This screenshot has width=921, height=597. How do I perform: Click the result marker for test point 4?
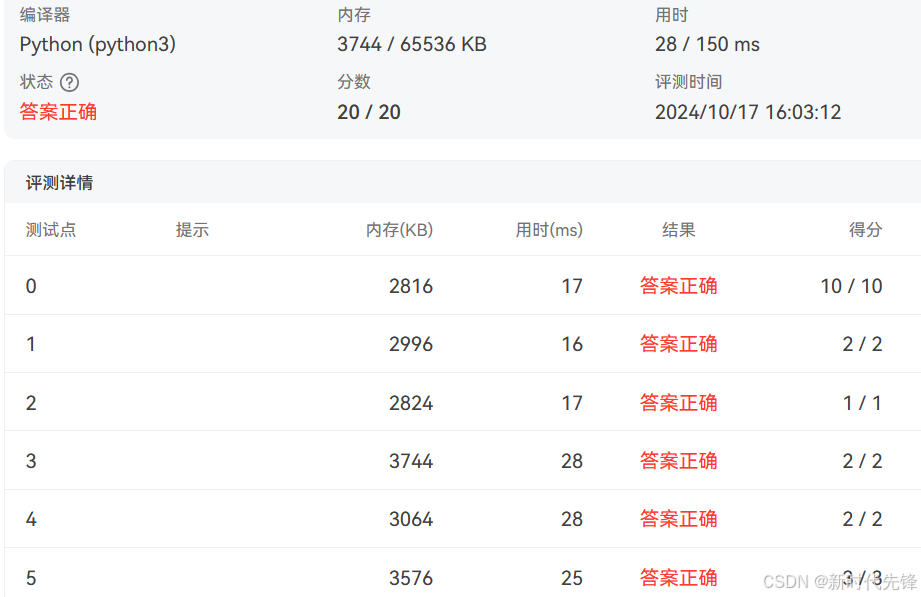(678, 518)
